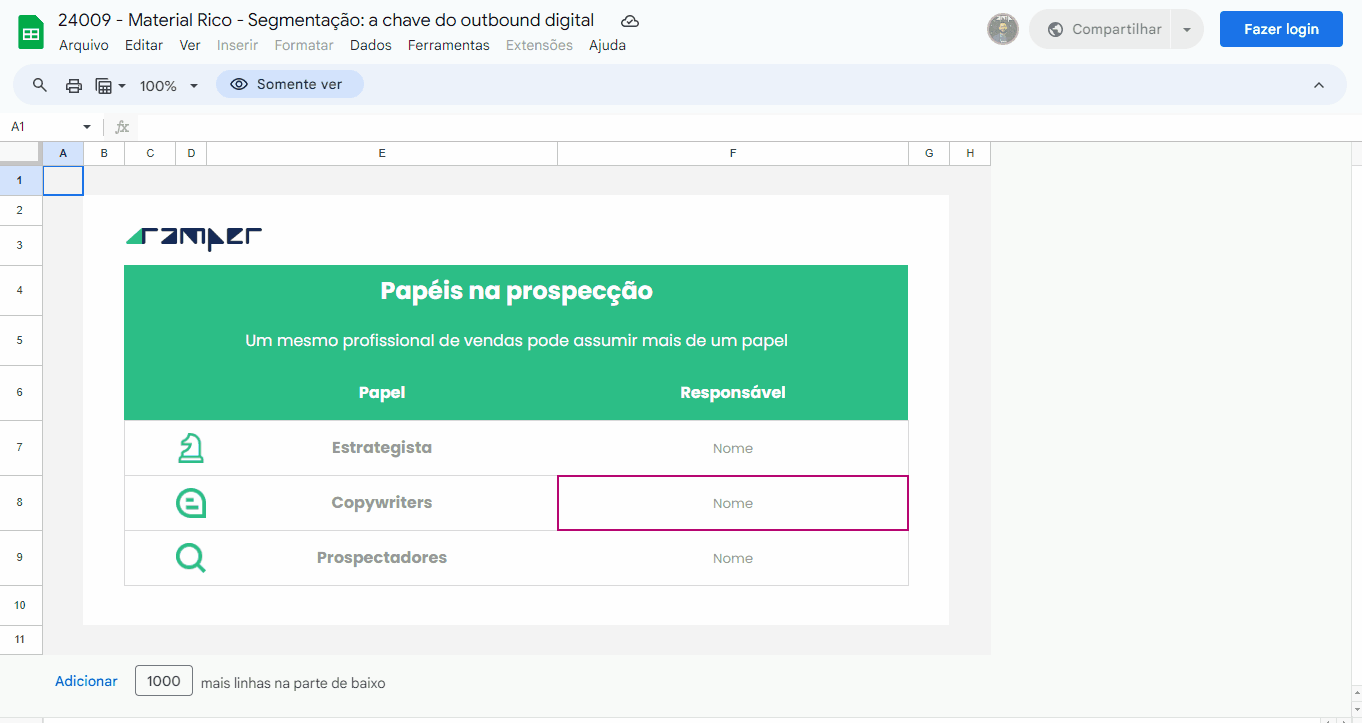Open the 100% zoom dropdown
The image size is (1362, 723).
click(168, 86)
